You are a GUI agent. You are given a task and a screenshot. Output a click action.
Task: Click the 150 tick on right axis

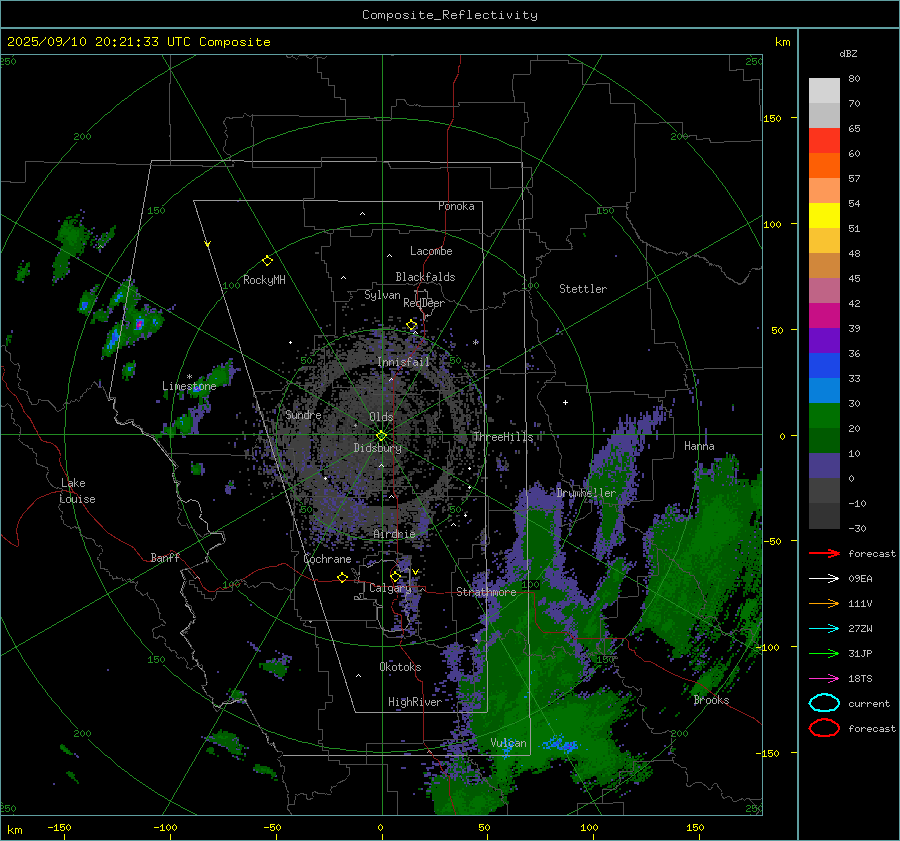[x=772, y=118]
